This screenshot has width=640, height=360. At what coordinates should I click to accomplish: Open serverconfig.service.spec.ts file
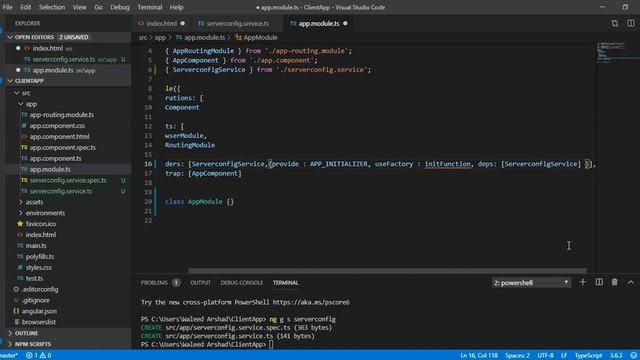(68, 180)
